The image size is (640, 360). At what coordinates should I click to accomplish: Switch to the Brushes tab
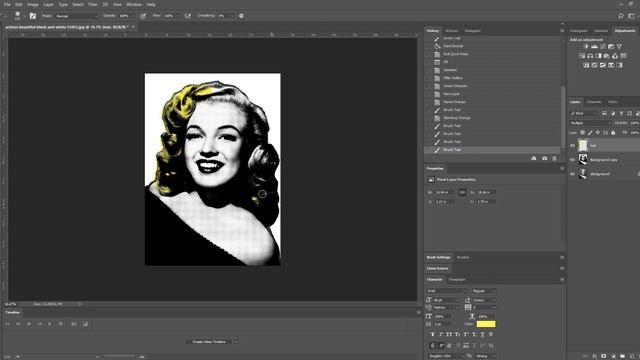[463, 257]
